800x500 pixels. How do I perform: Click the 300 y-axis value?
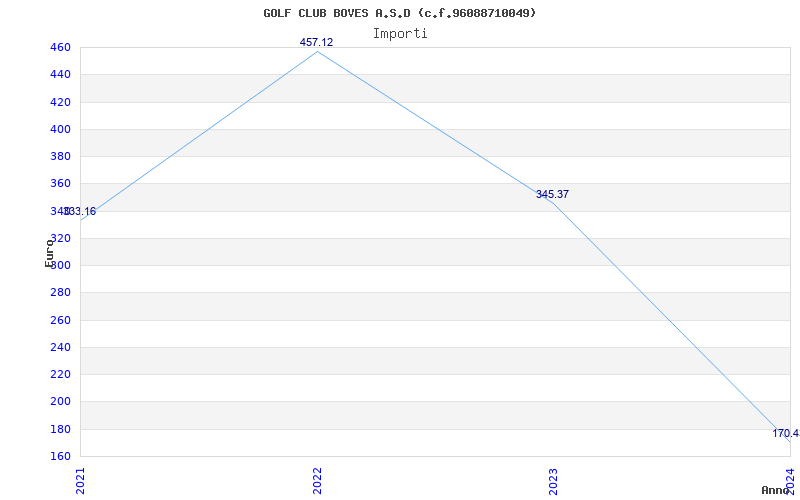[61, 265]
